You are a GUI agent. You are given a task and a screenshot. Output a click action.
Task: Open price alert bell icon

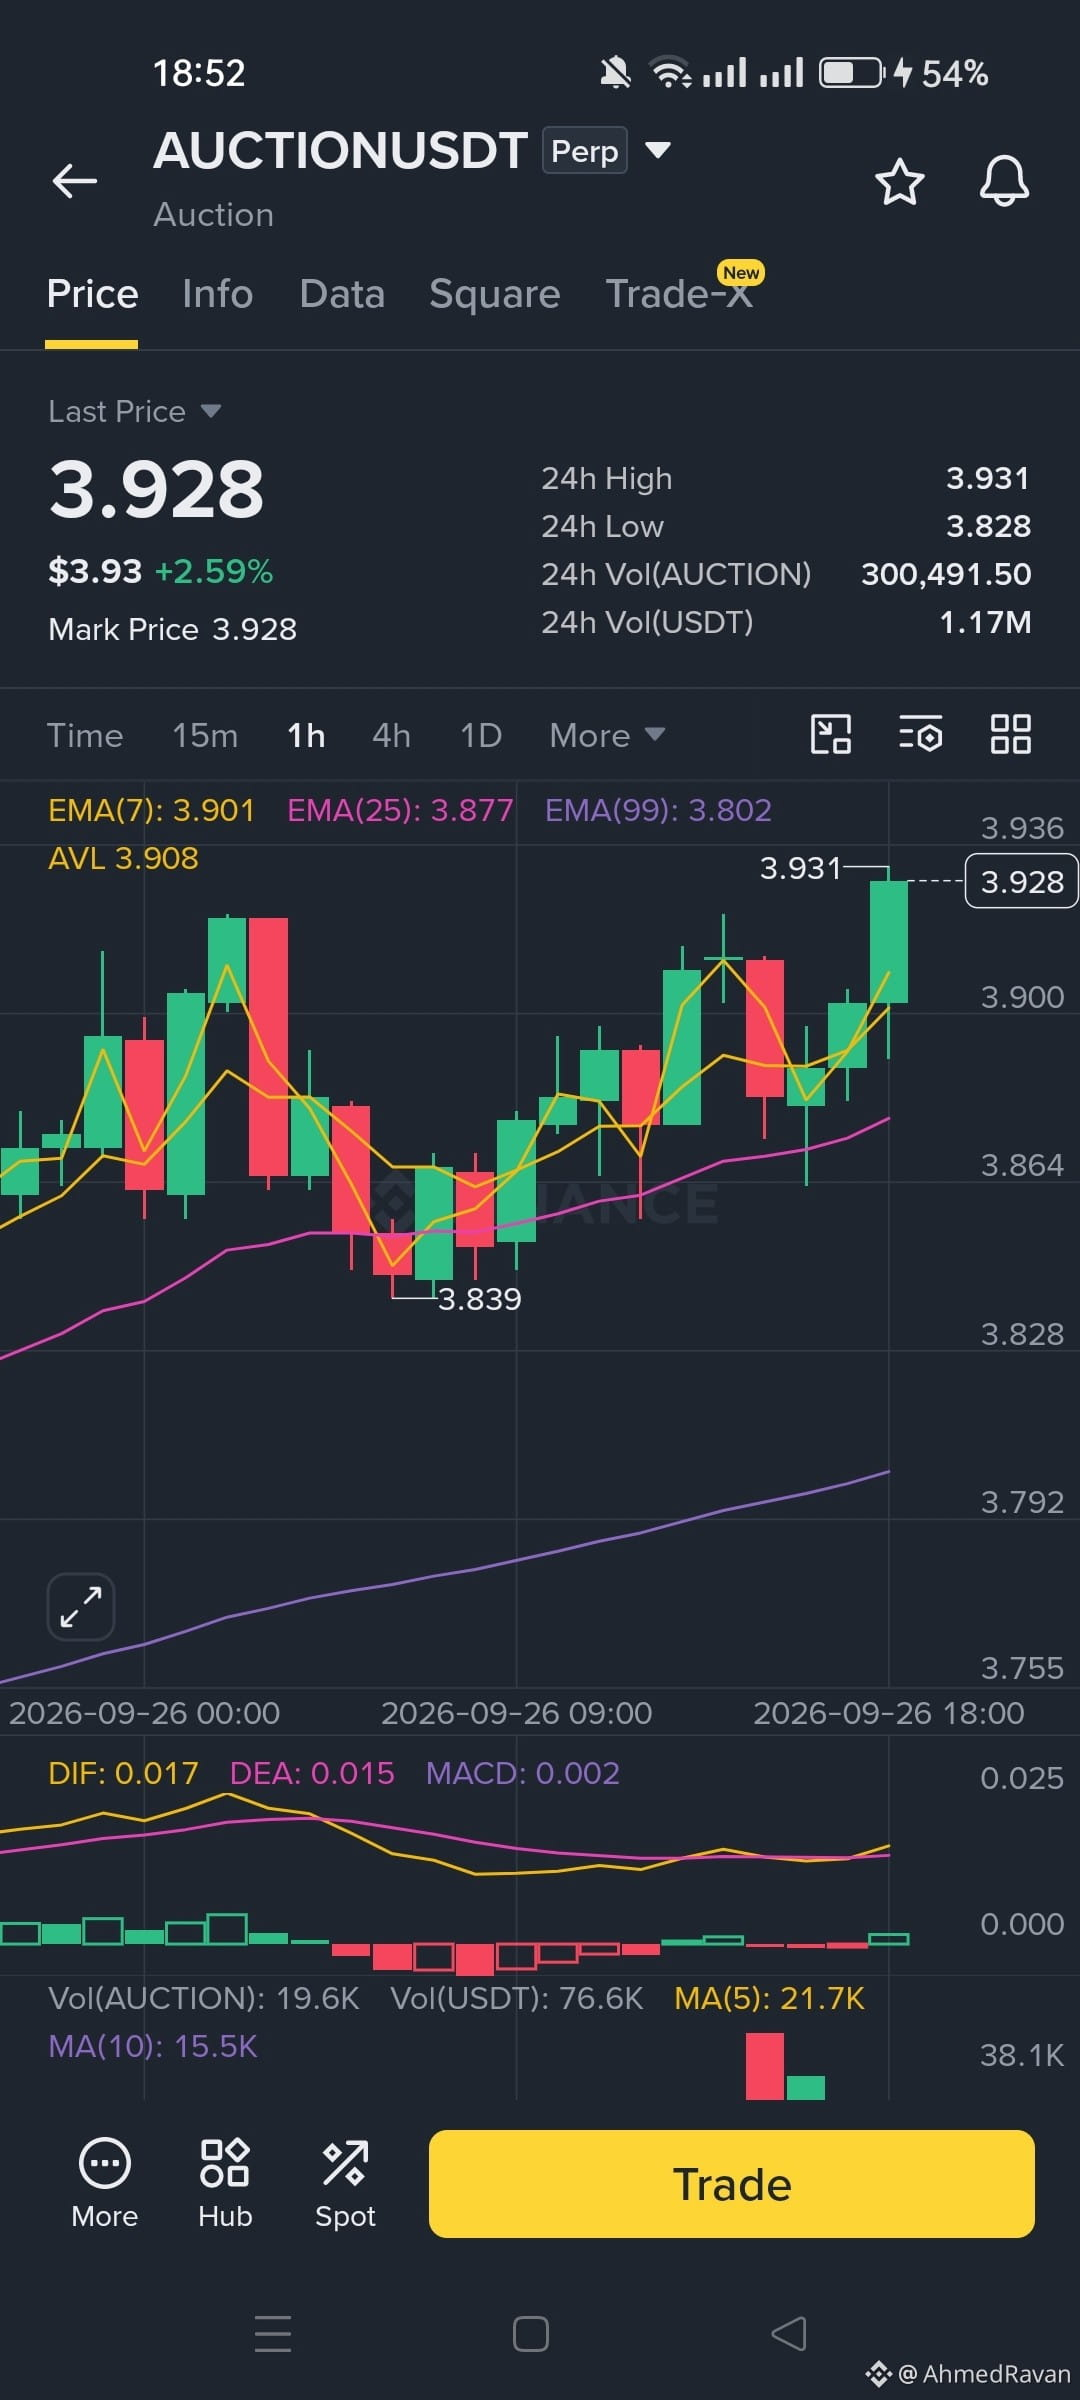point(1004,181)
